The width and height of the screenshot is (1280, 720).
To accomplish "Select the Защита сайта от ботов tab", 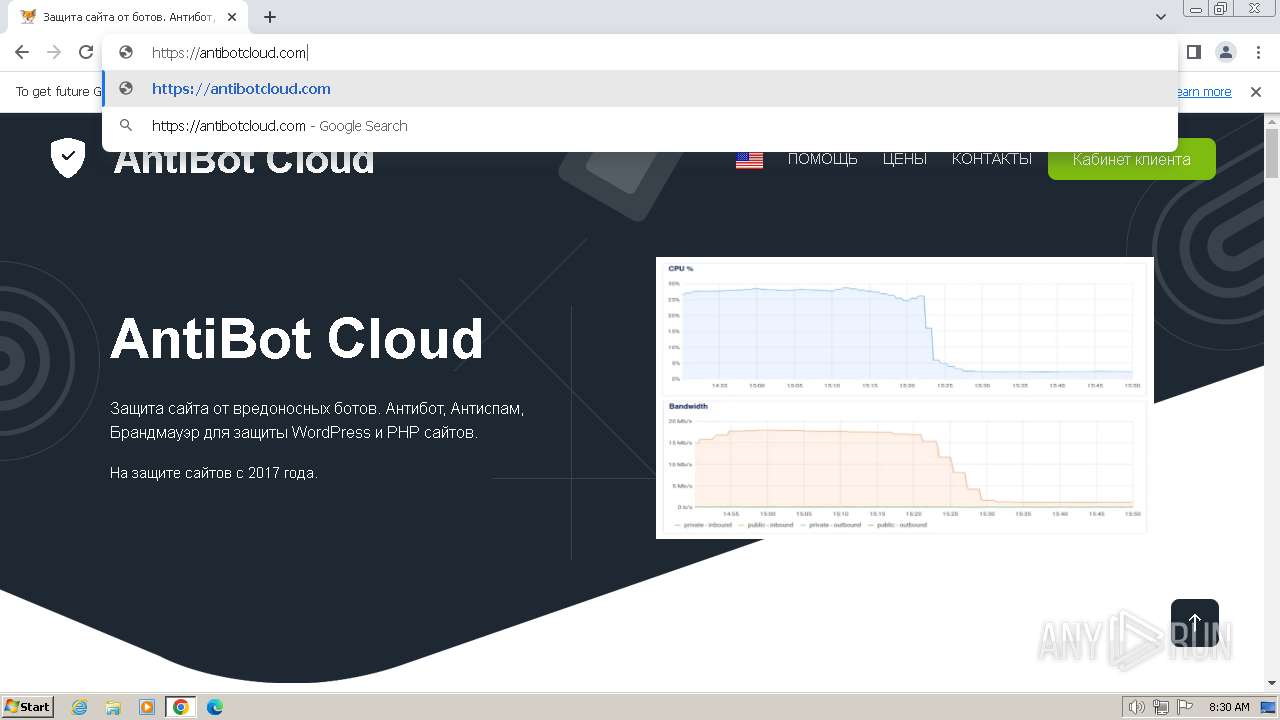I will pos(127,17).
